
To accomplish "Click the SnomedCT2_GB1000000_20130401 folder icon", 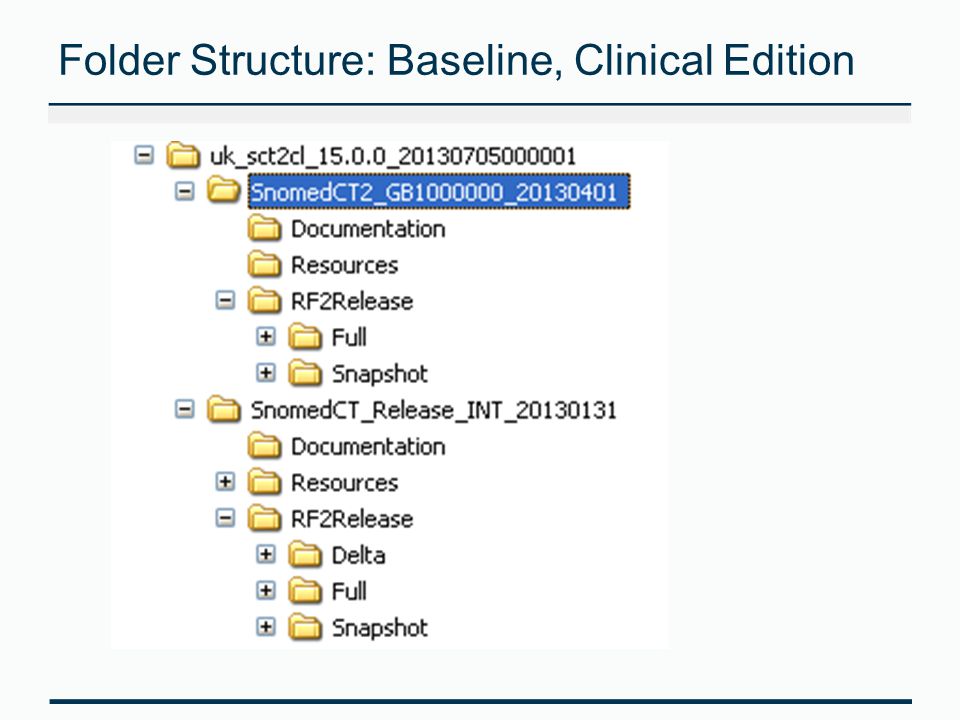I will coord(223,190).
